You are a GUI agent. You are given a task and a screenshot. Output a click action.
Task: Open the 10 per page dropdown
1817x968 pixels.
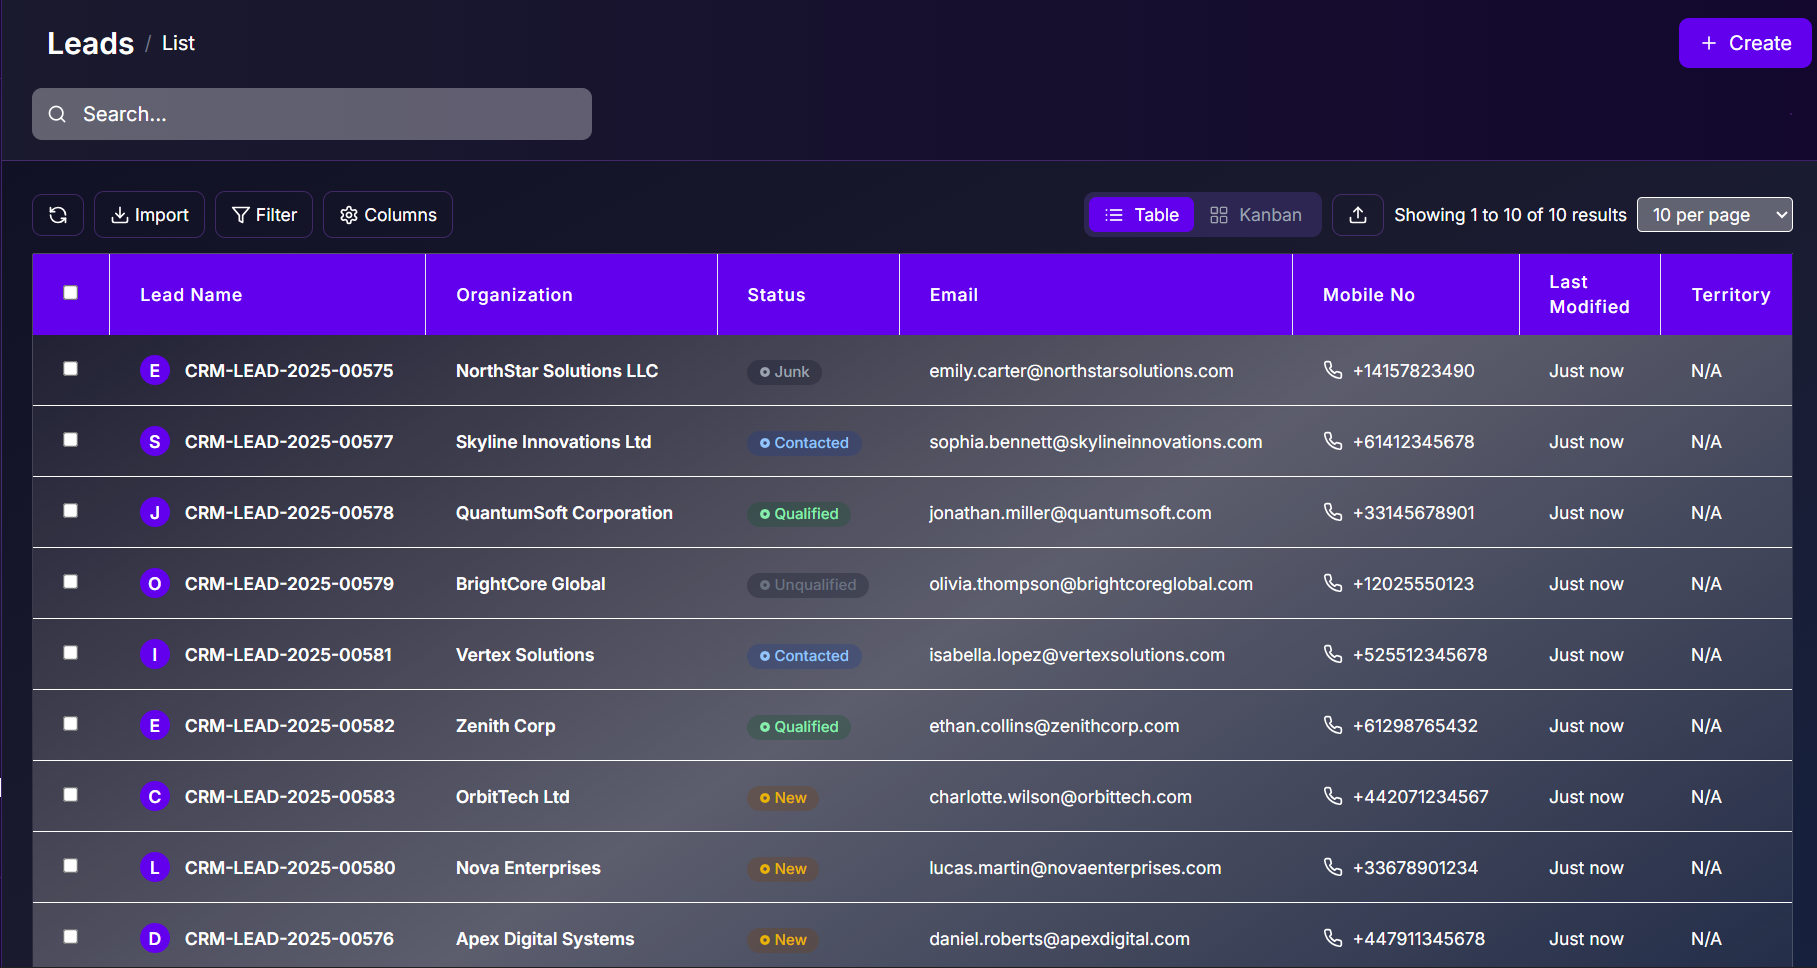click(1714, 214)
